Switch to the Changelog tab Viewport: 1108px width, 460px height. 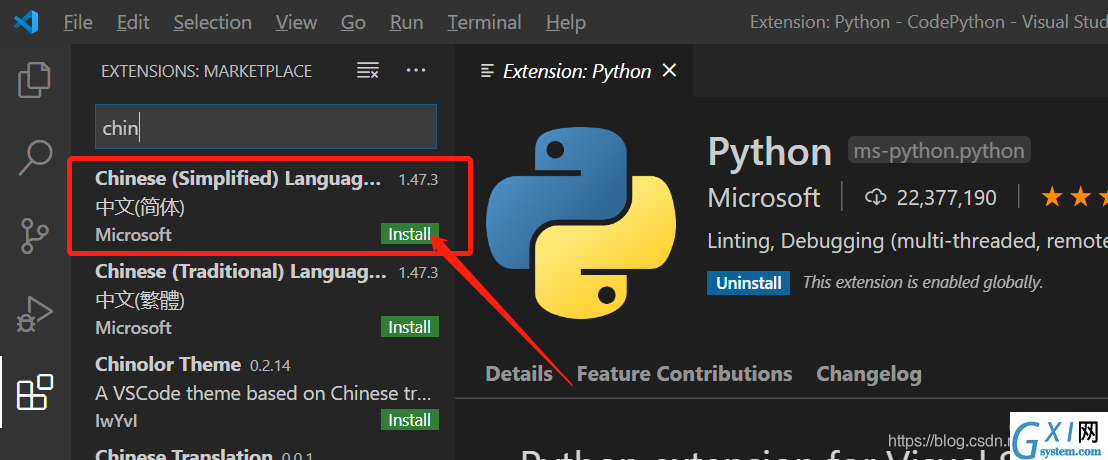coord(868,374)
